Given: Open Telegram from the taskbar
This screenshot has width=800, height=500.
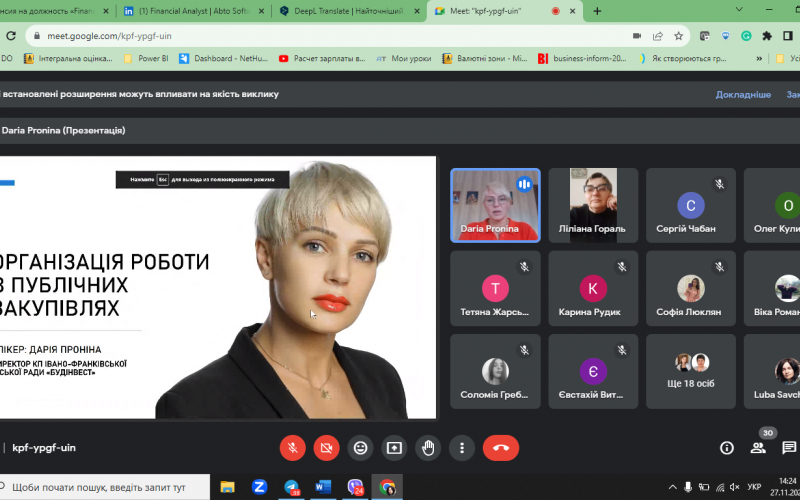Looking at the screenshot, I should pyautogui.click(x=292, y=487).
